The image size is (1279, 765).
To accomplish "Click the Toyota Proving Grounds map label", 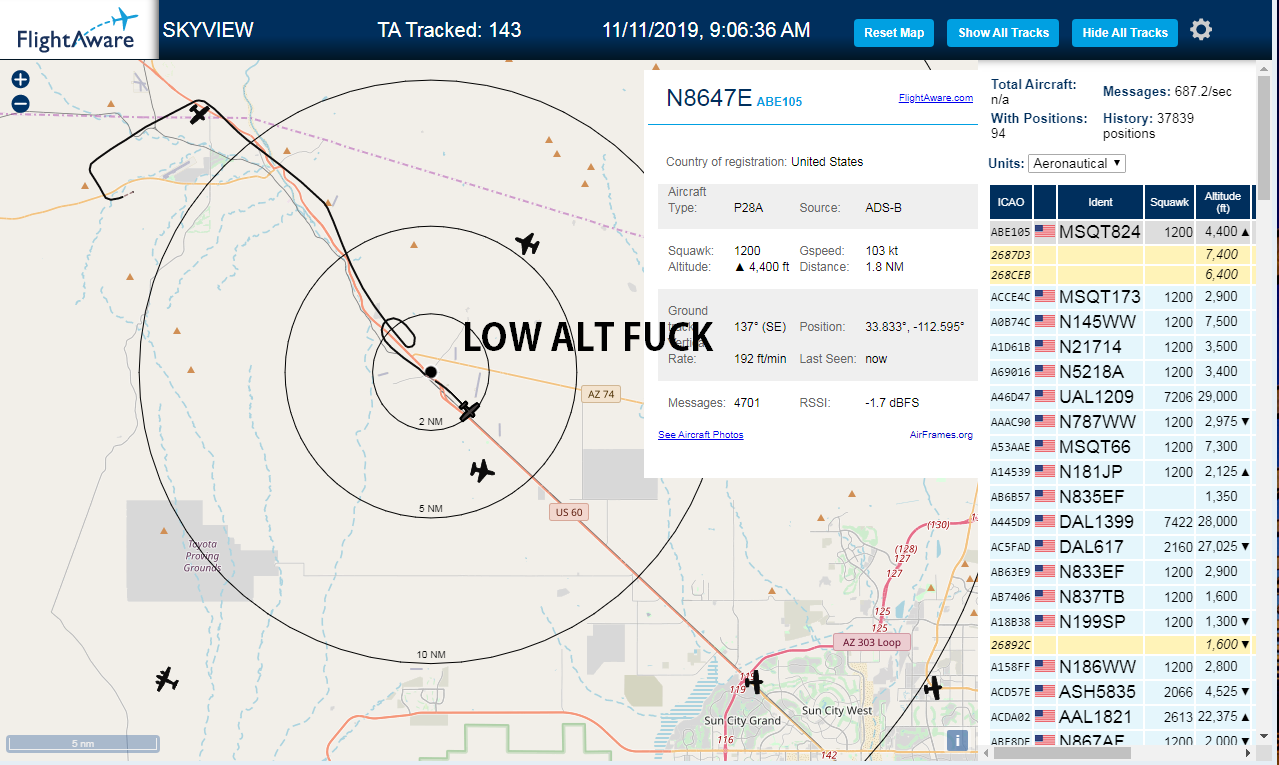I will click(x=202, y=556).
